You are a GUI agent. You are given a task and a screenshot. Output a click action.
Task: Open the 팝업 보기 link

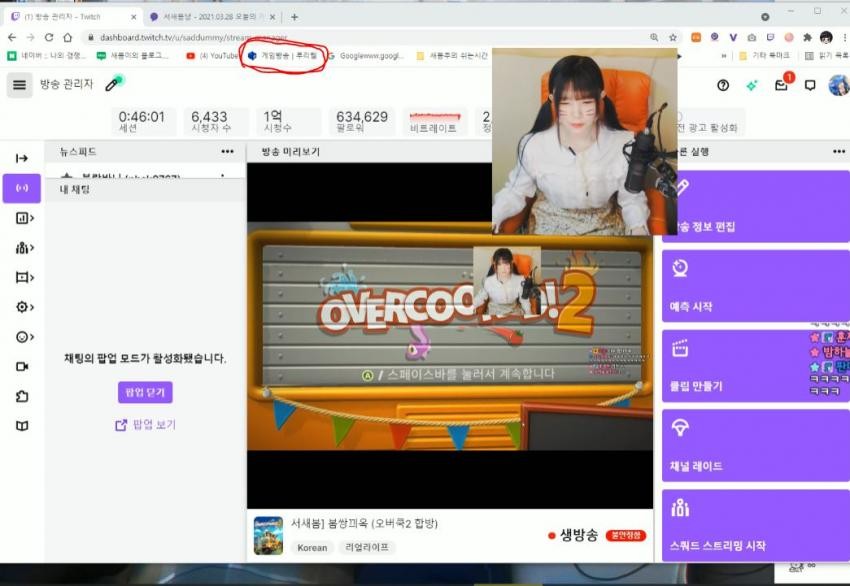146,424
